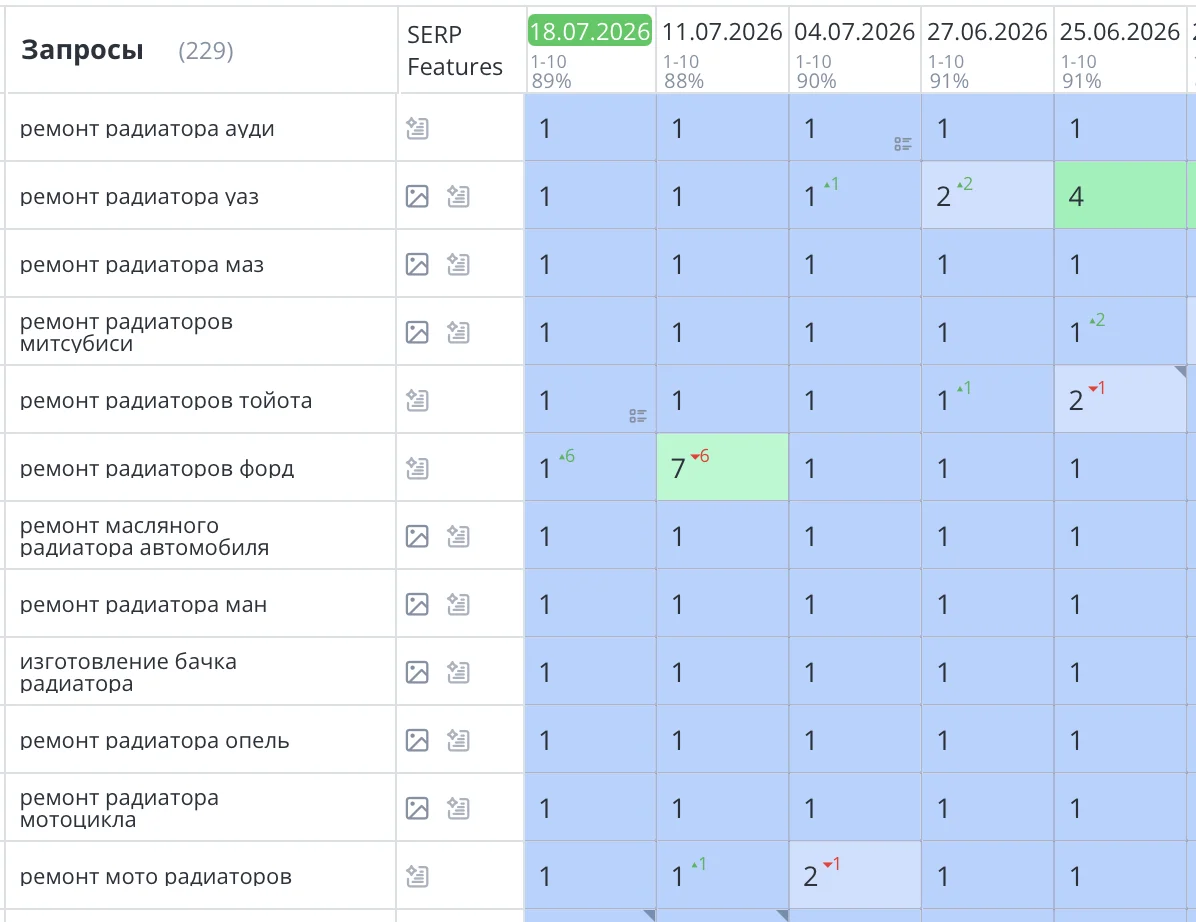Click митсубиси 25.06.2026 cell with +2 change
1196x922 pixels.
tap(1120, 331)
